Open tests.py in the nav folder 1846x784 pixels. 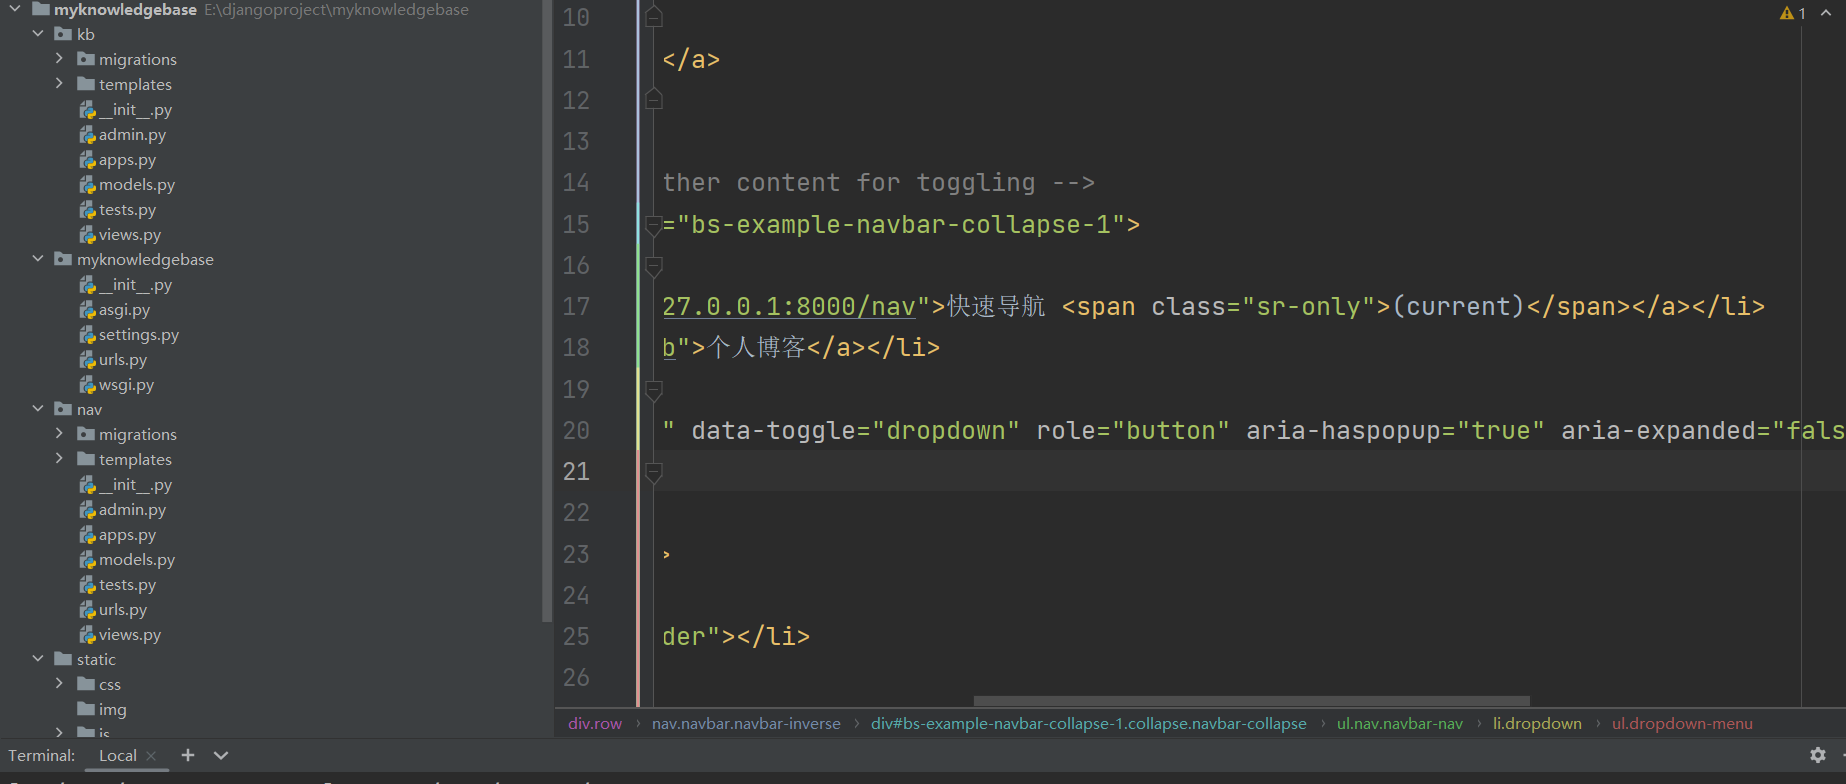click(x=127, y=584)
